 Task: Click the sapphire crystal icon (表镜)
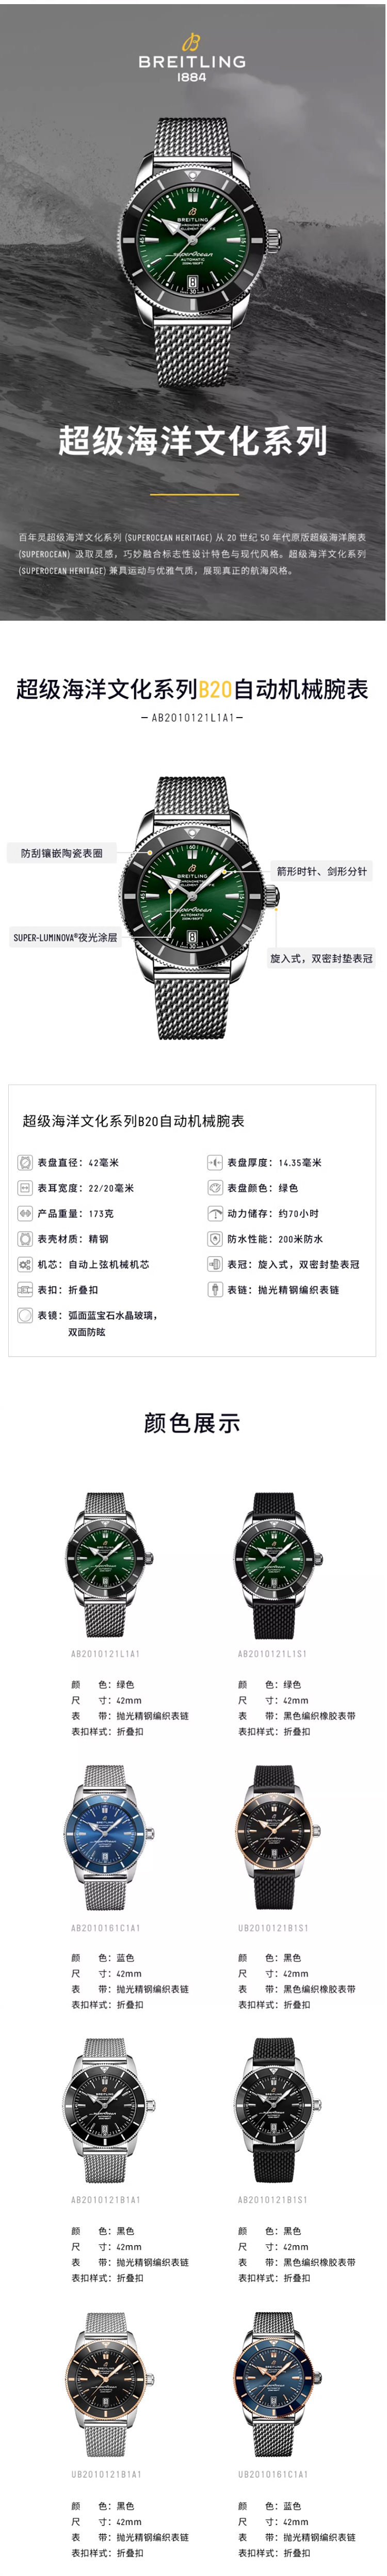(x=25, y=1315)
